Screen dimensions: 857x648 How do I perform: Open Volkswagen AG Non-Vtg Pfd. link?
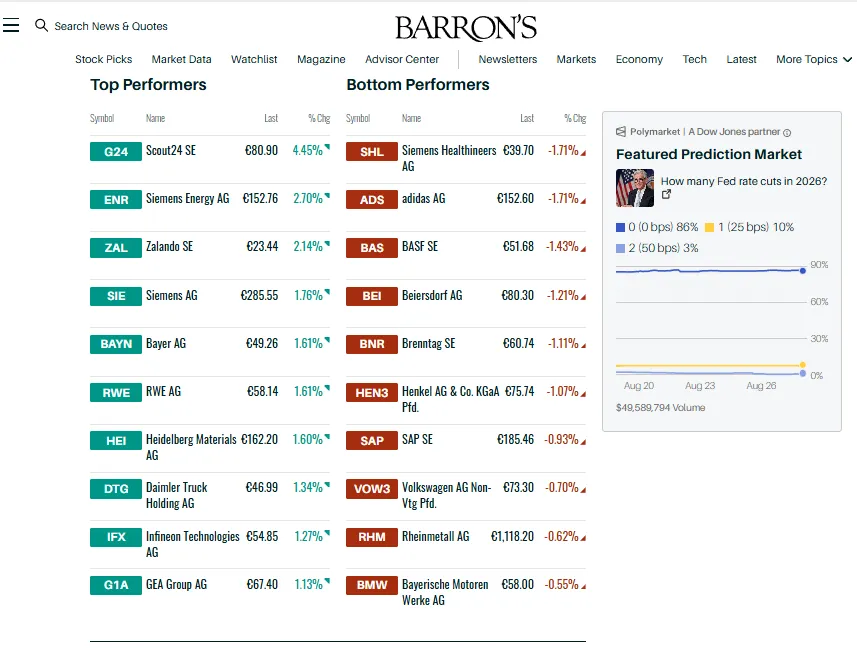click(x=447, y=495)
